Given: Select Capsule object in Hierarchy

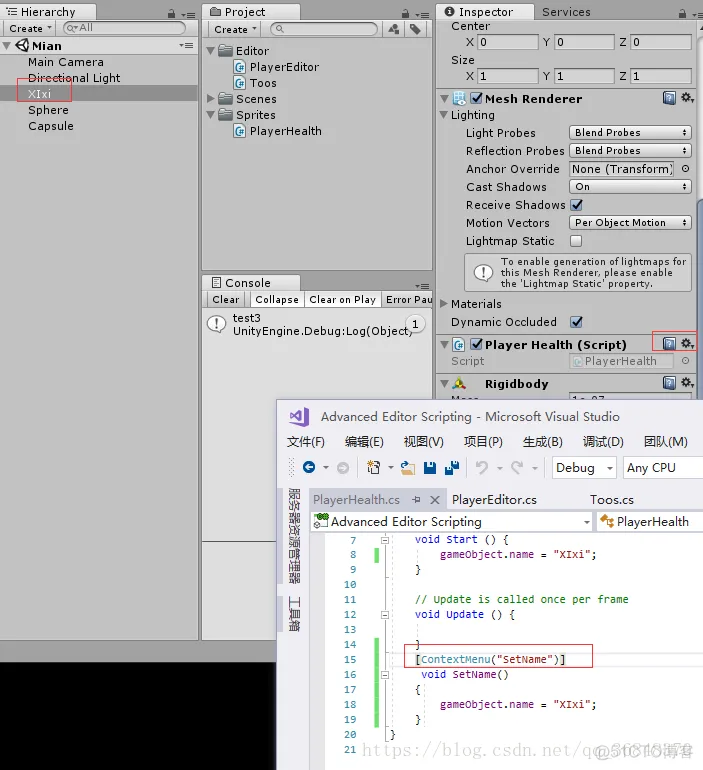Looking at the screenshot, I should coord(51,126).
